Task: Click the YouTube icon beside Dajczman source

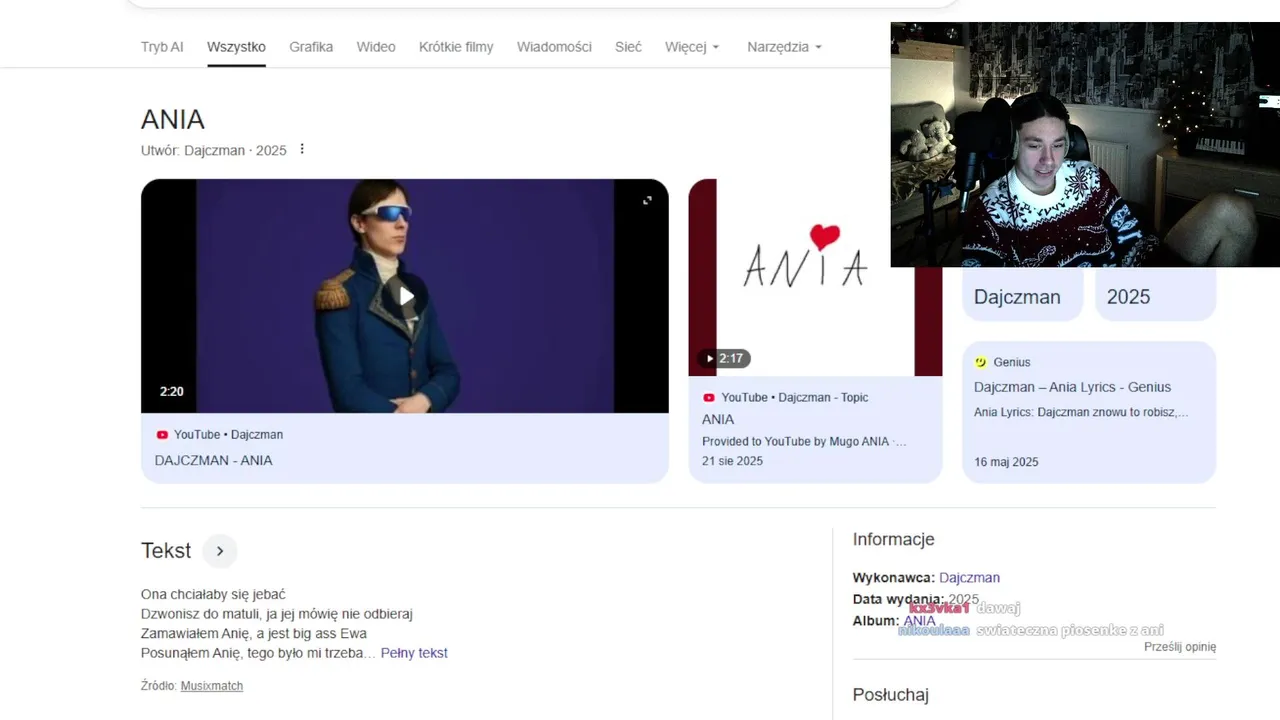Action: point(162,435)
